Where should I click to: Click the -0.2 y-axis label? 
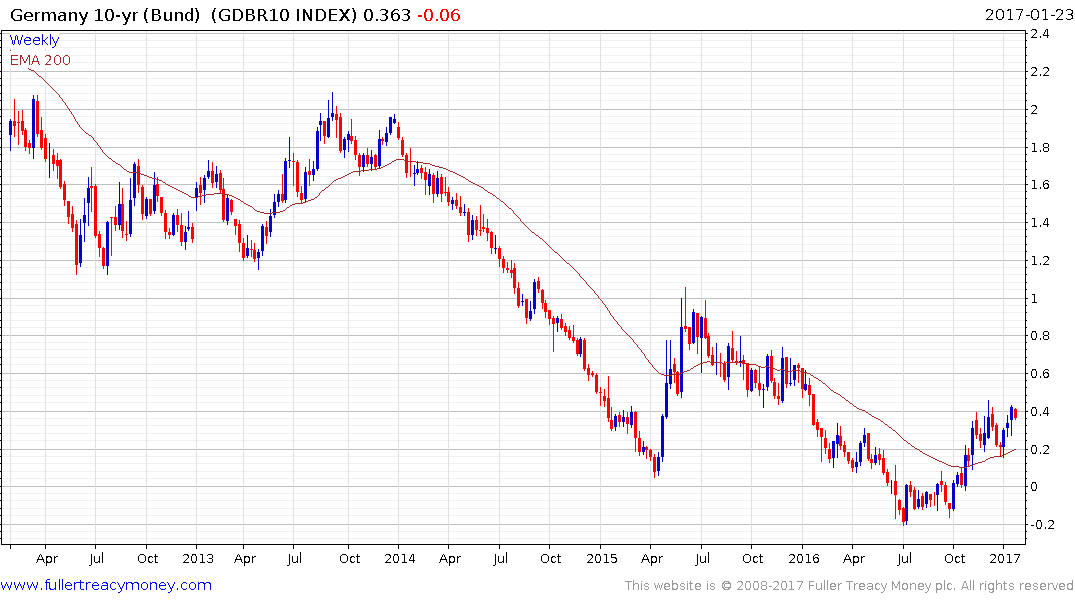point(1041,525)
